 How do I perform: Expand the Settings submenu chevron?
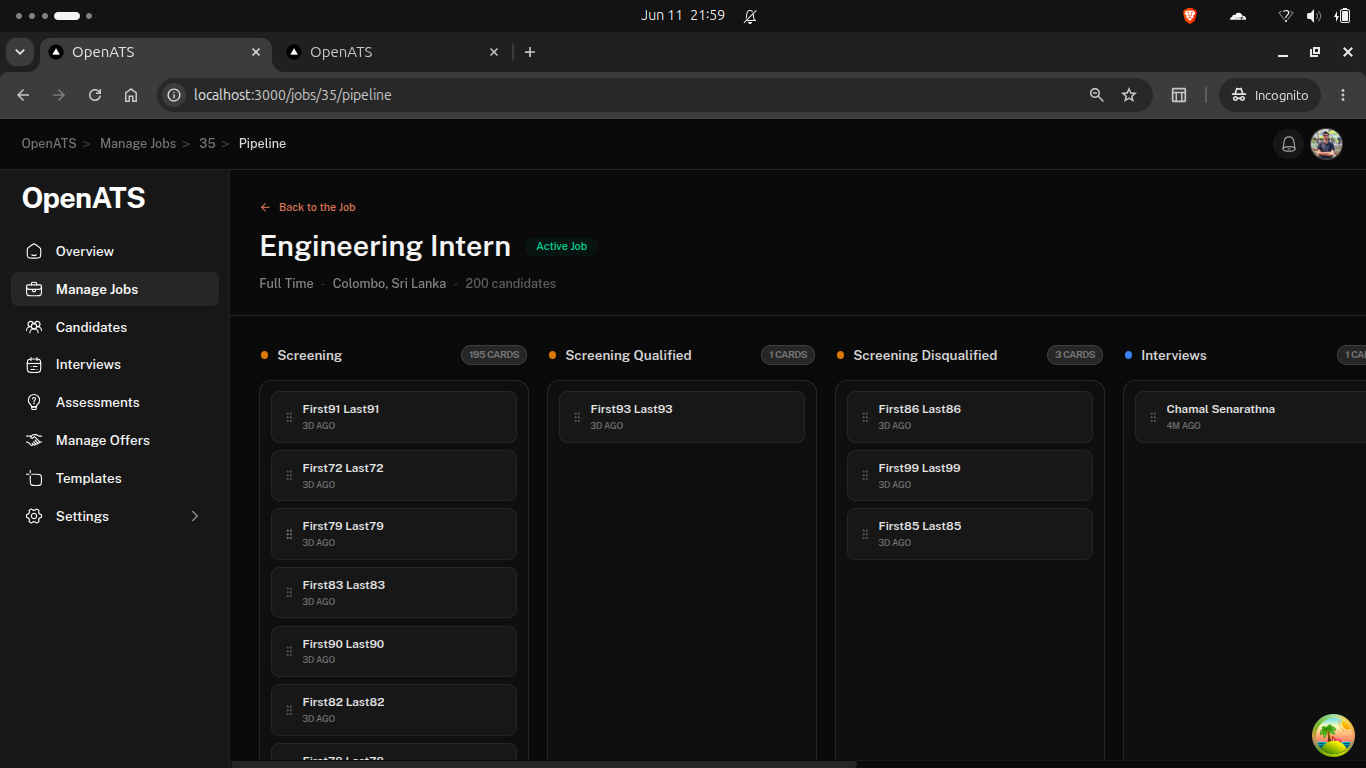195,516
